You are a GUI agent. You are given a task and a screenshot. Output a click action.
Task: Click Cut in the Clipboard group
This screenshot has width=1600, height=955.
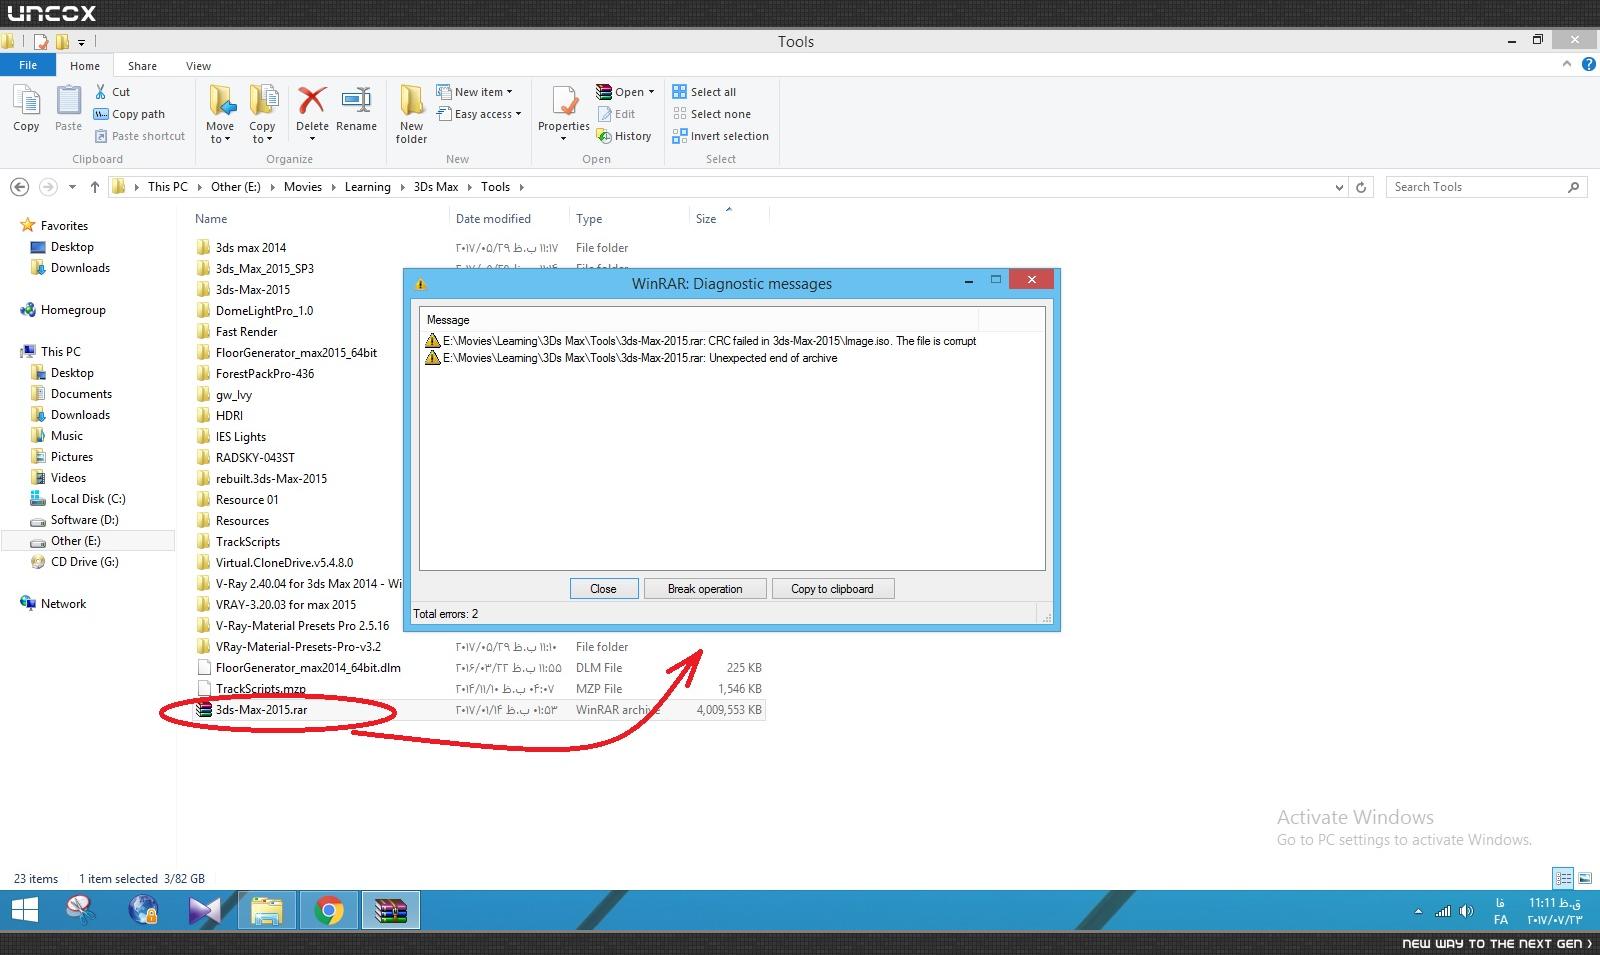pos(112,92)
